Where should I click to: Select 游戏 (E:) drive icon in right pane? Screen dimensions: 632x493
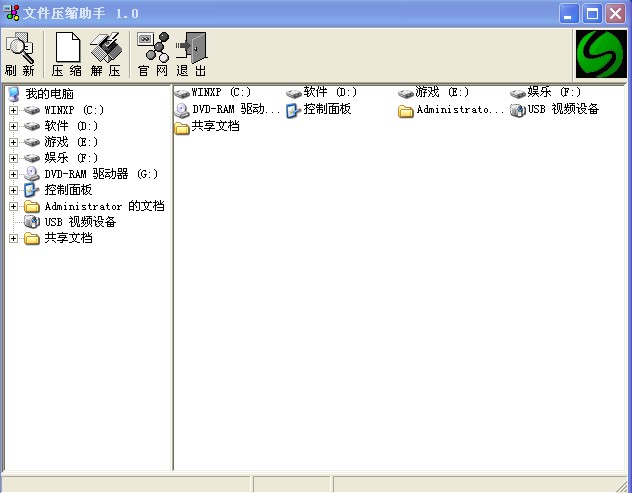[x=406, y=94]
